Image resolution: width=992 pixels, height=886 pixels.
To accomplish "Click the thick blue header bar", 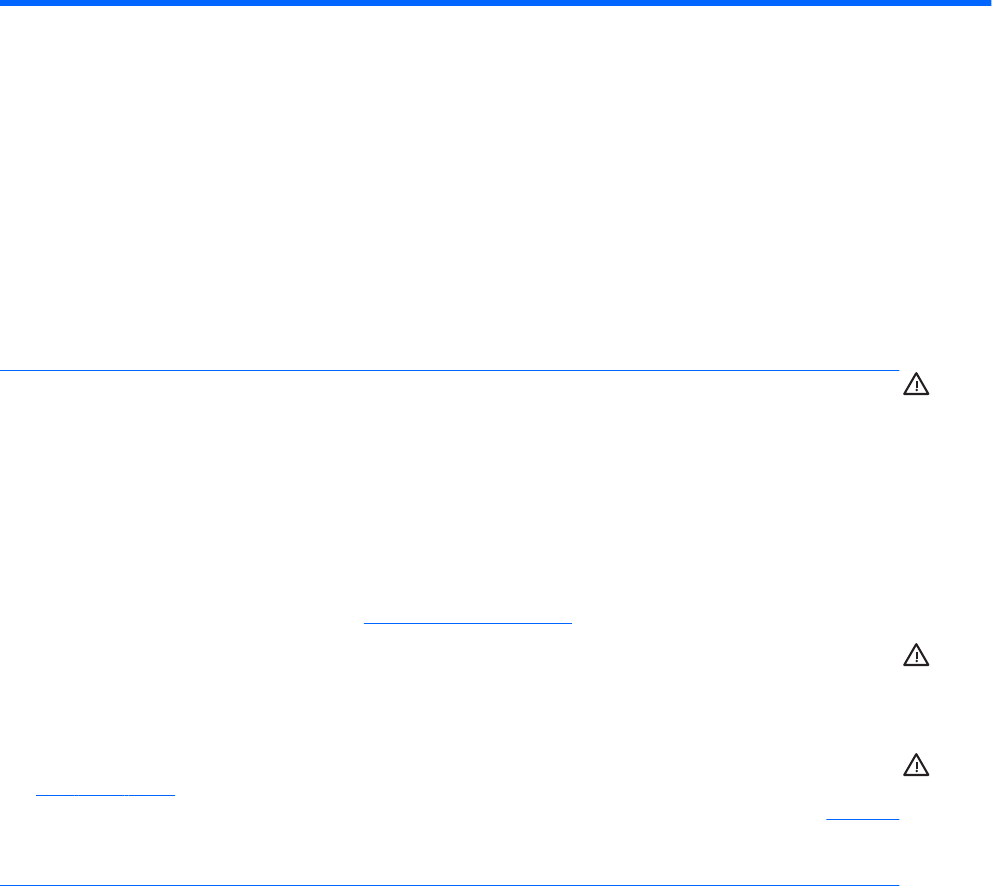I will (496, 4).
